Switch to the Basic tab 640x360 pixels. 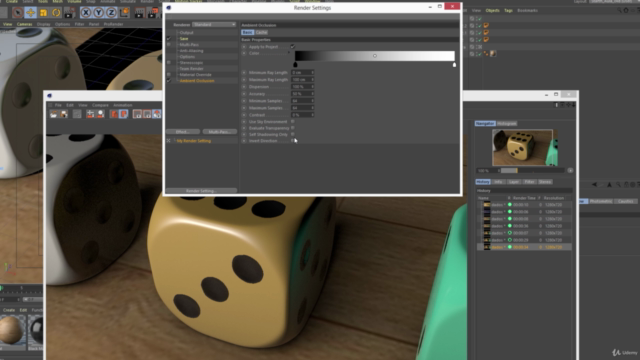point(247,32)
